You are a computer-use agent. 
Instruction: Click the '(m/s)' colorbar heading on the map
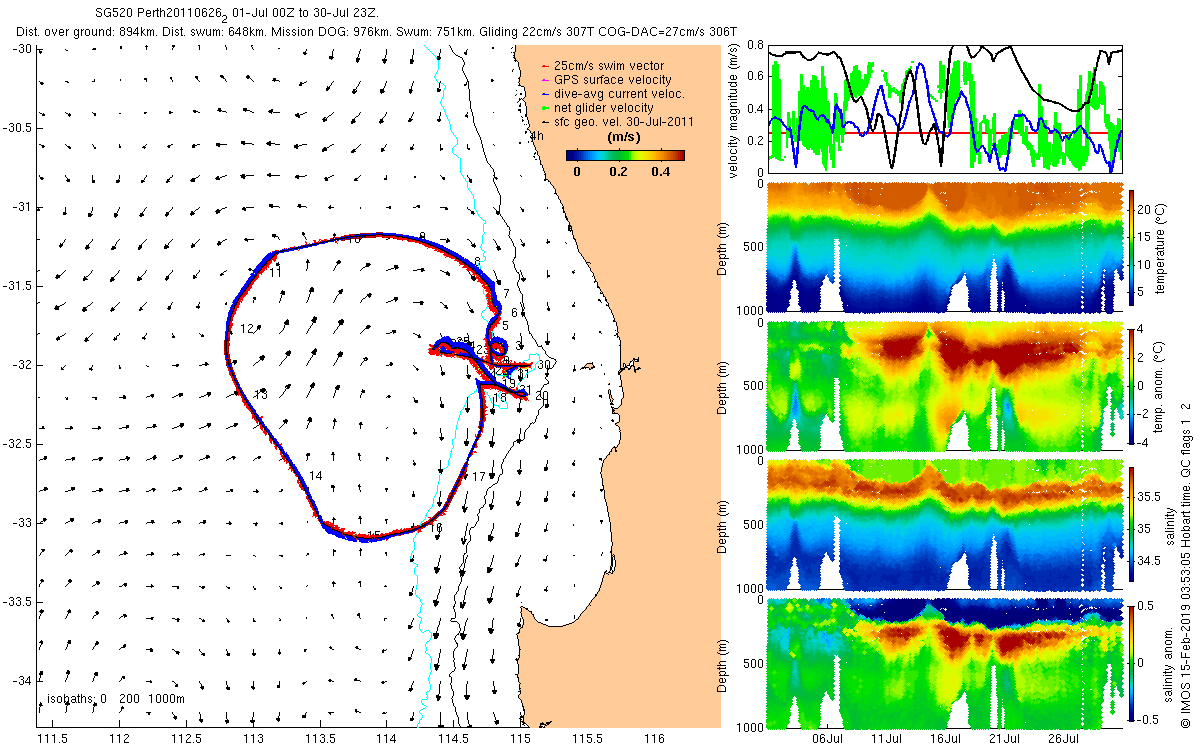(625, 137)
